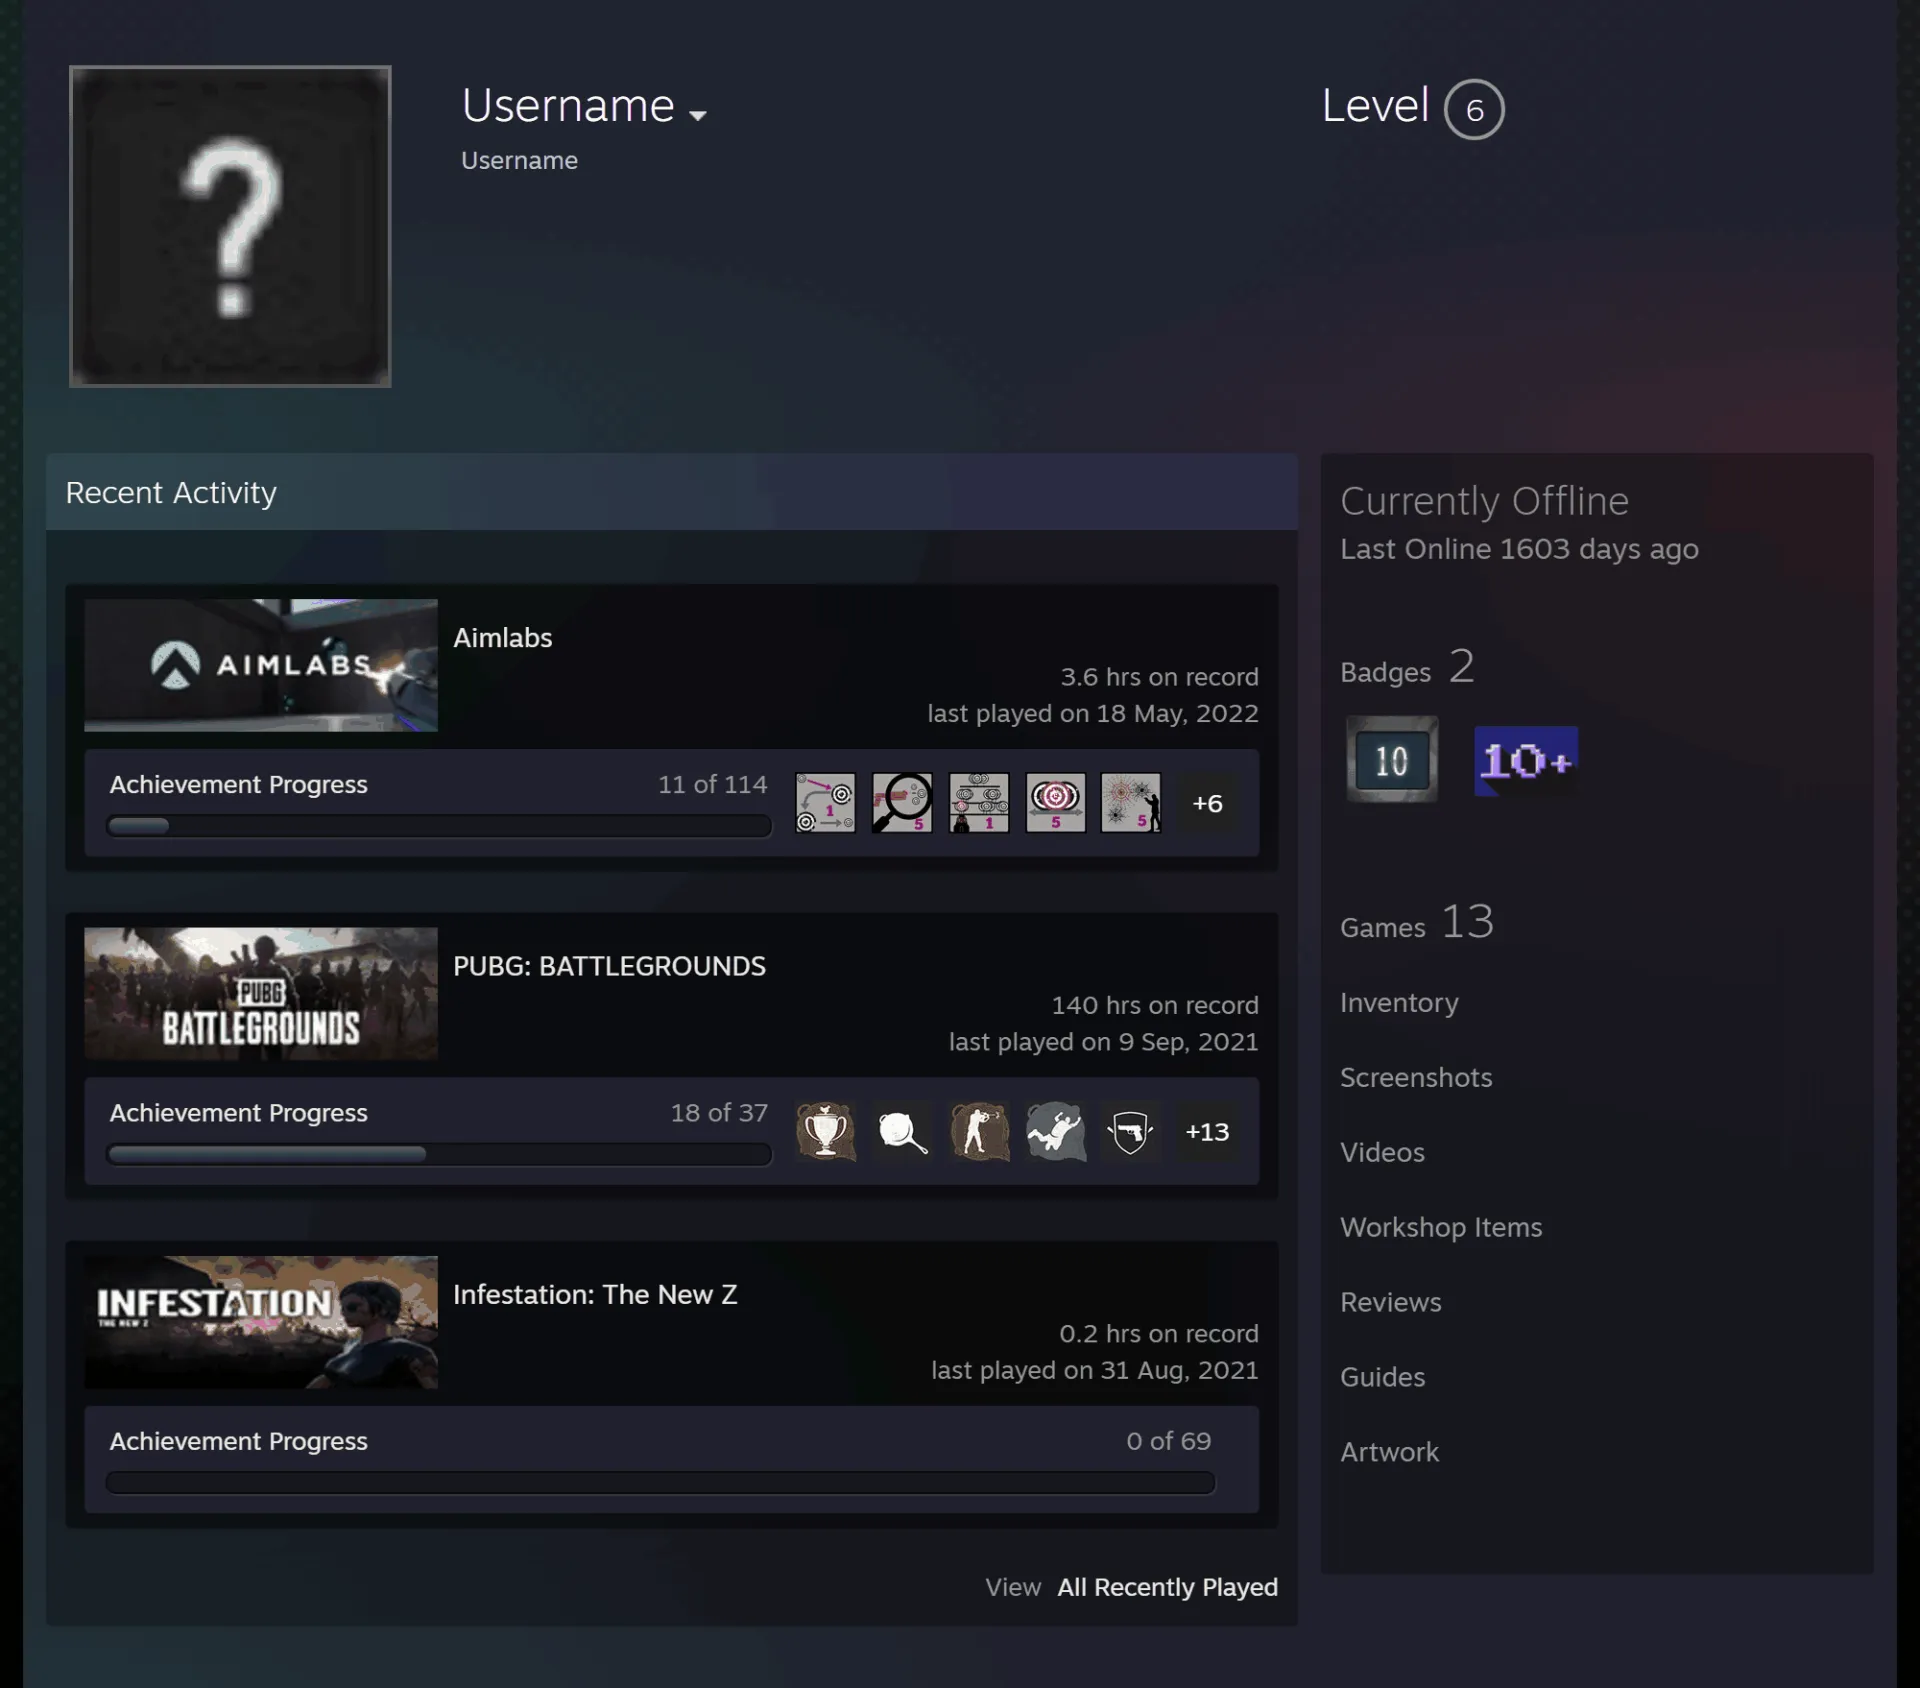Open Guides in the sidebar
1920x1688 pixels.
[x=1382, y=1377]
